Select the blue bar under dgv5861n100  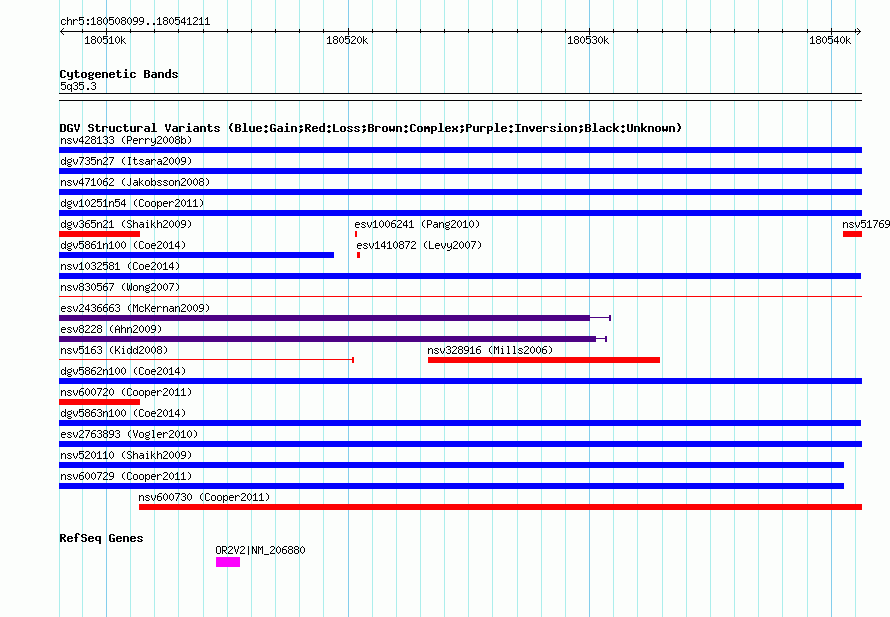coord(196,255)
